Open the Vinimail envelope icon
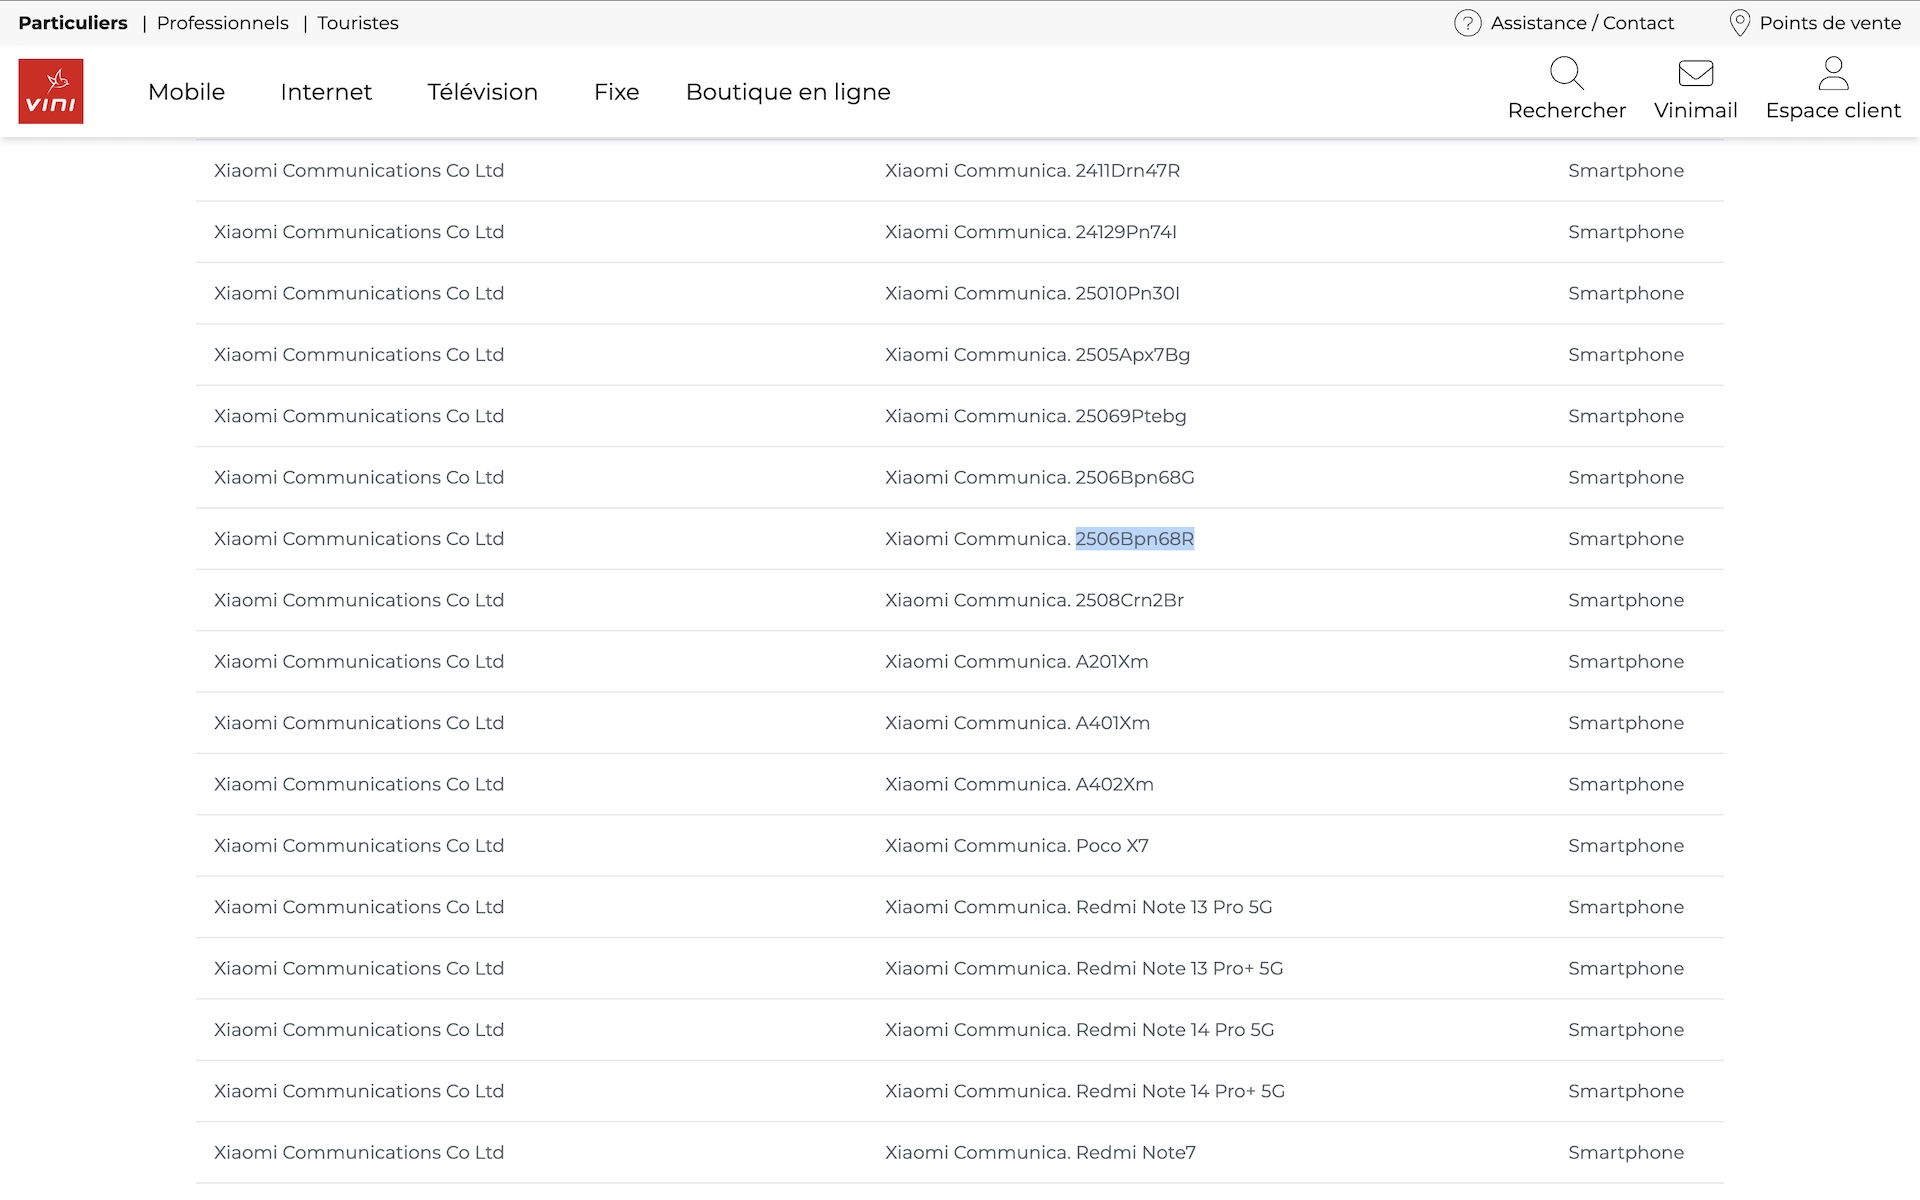 [x=1695, y=73]
